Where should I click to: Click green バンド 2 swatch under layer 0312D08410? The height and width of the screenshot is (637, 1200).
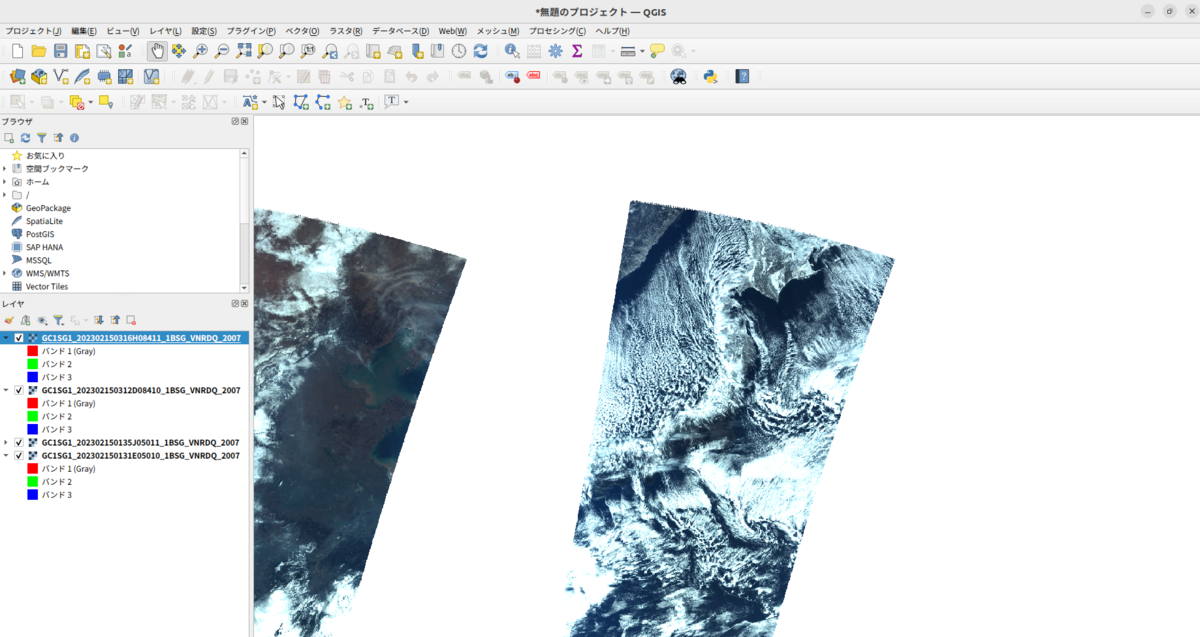coord(33,416)
